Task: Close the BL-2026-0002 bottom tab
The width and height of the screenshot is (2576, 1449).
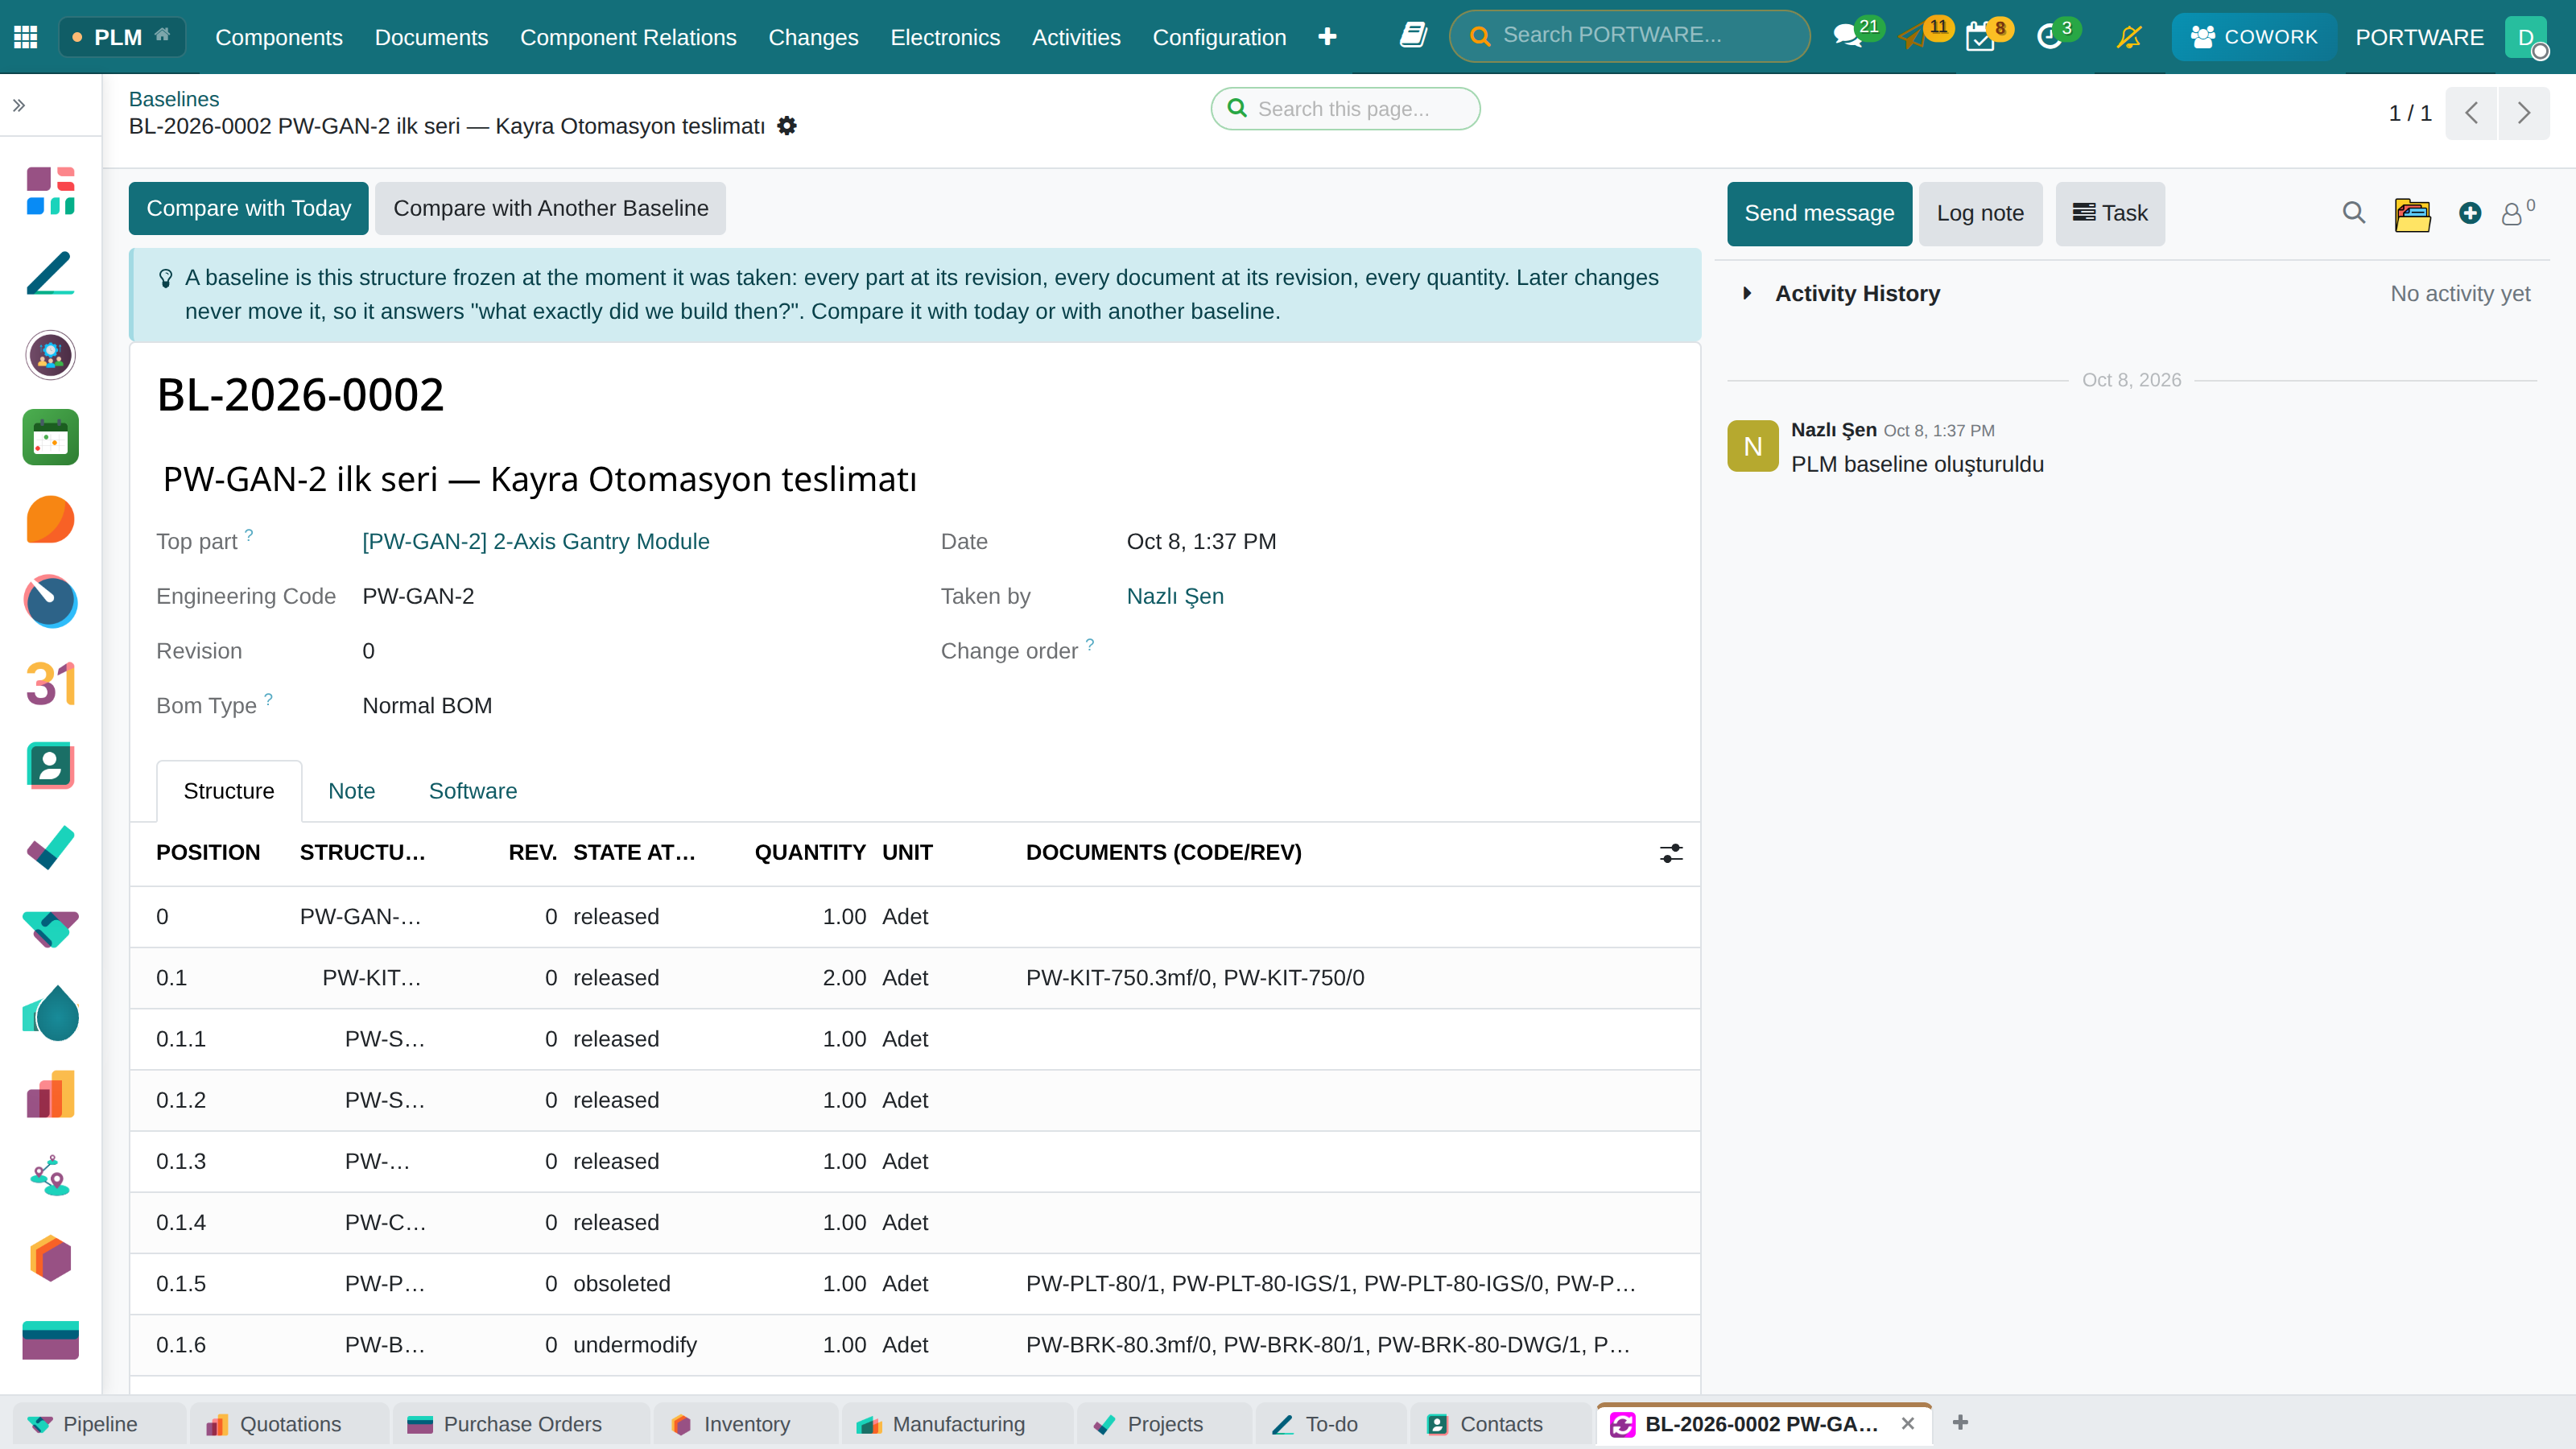Action: point(1908,1423)
